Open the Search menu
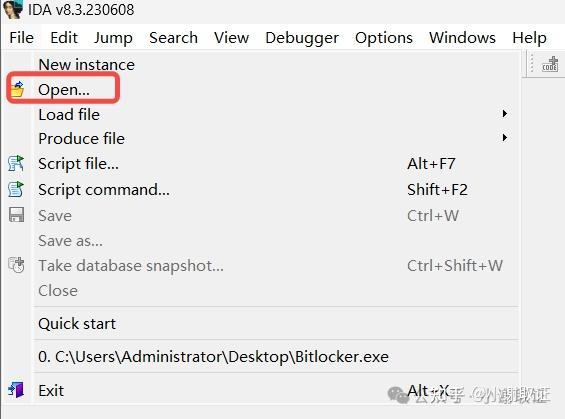 pos(173,38)
